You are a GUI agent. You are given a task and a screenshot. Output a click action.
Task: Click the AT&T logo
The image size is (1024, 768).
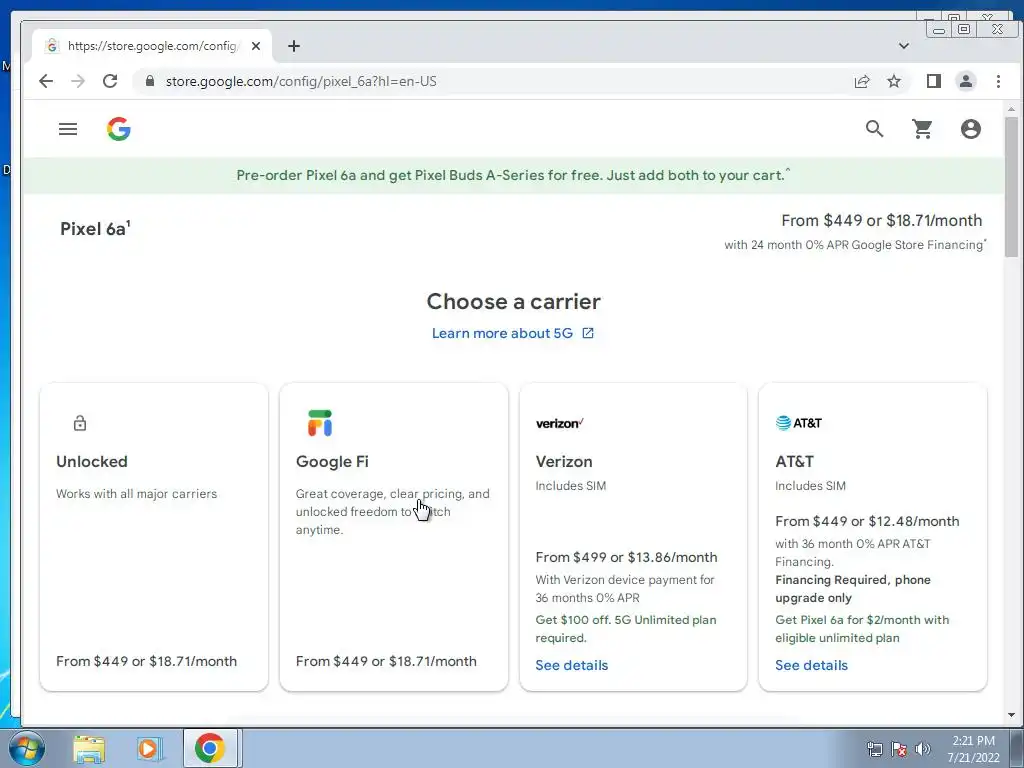pyautogui.click(x=799, y=423)
